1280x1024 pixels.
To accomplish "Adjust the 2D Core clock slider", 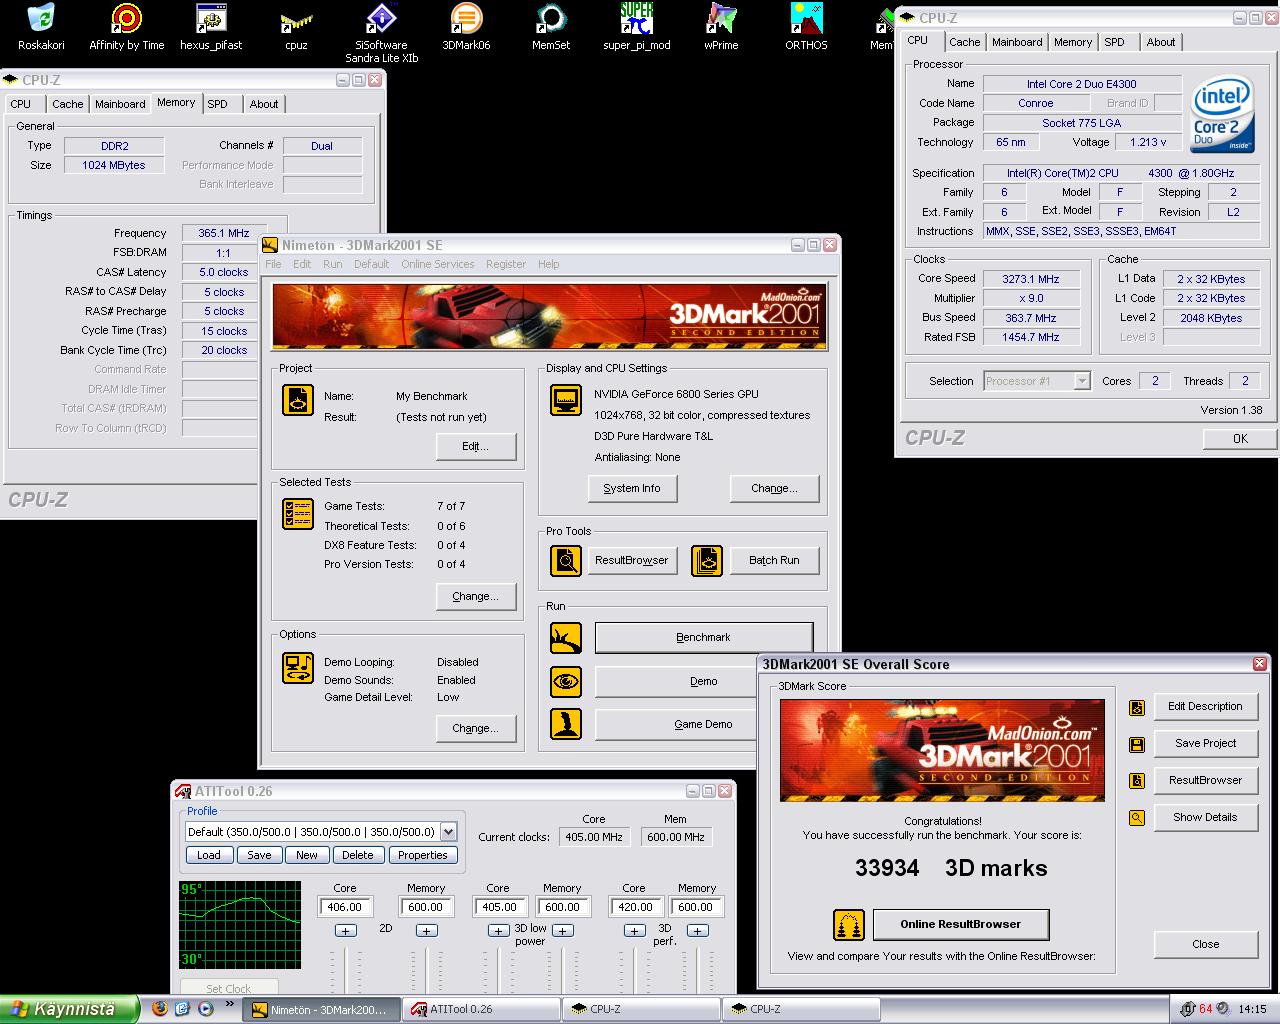I will coord(345,968).
